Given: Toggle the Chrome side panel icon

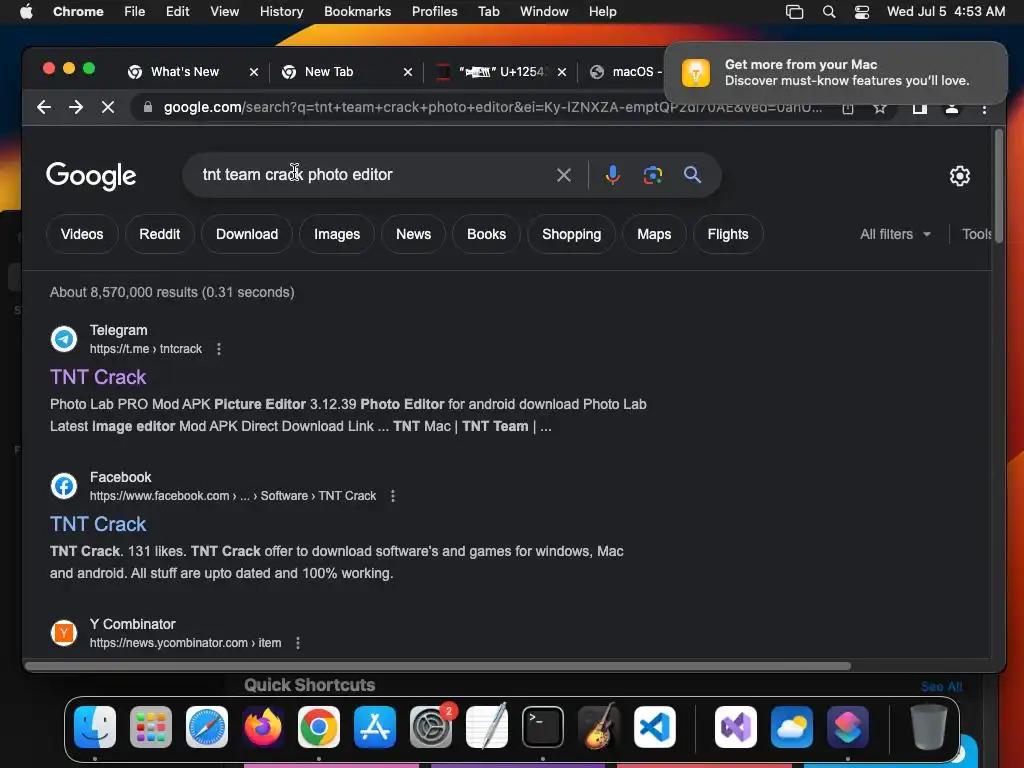Looking at the screenshot, I should 920,108.
